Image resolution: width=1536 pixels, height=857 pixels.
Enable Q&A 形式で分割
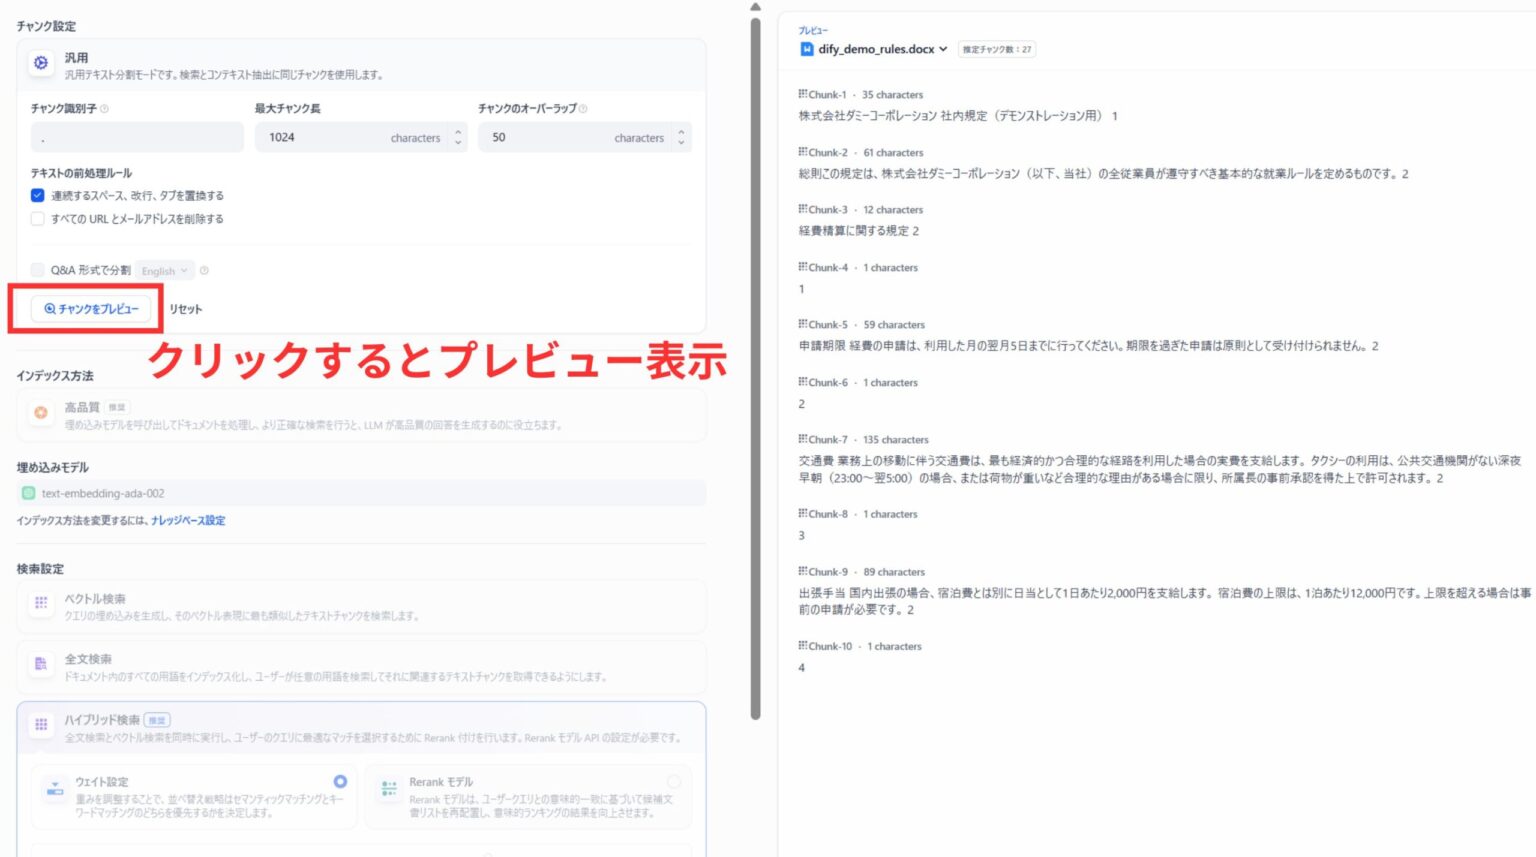coord(38,270)
